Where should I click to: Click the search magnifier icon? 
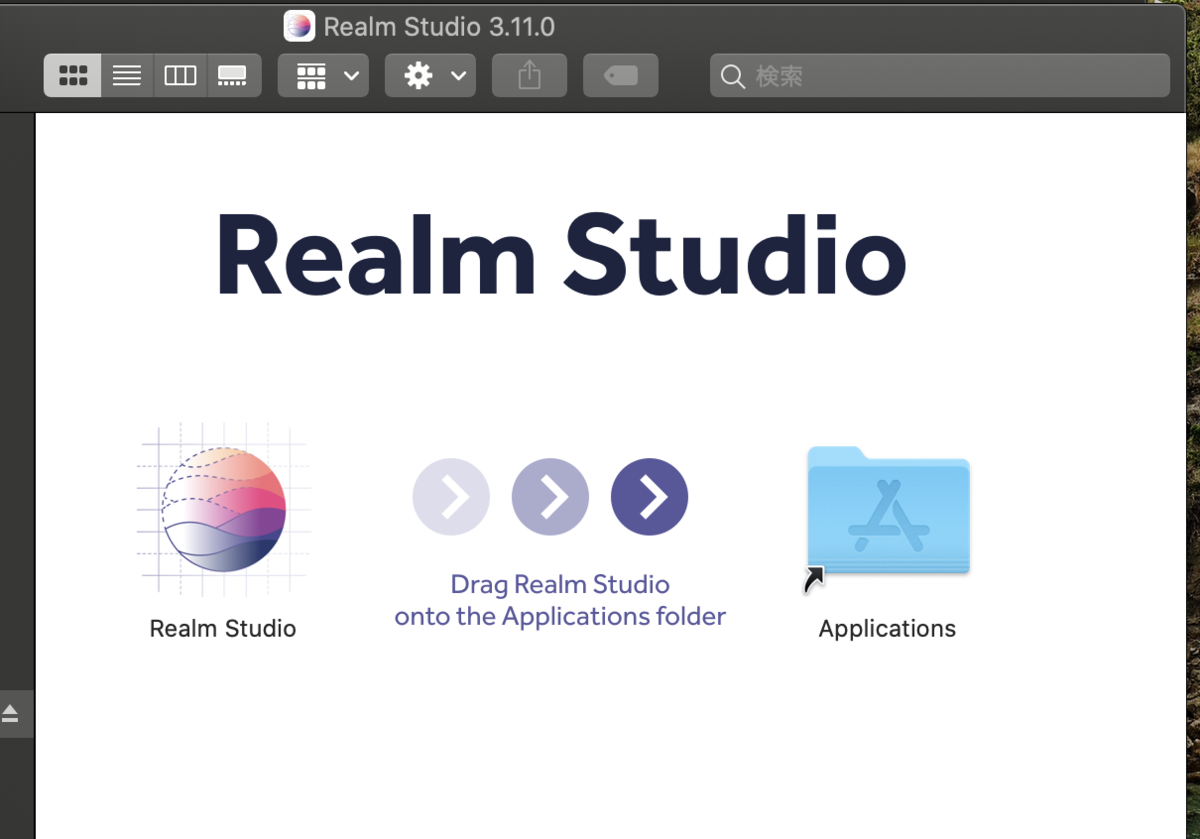733,77
